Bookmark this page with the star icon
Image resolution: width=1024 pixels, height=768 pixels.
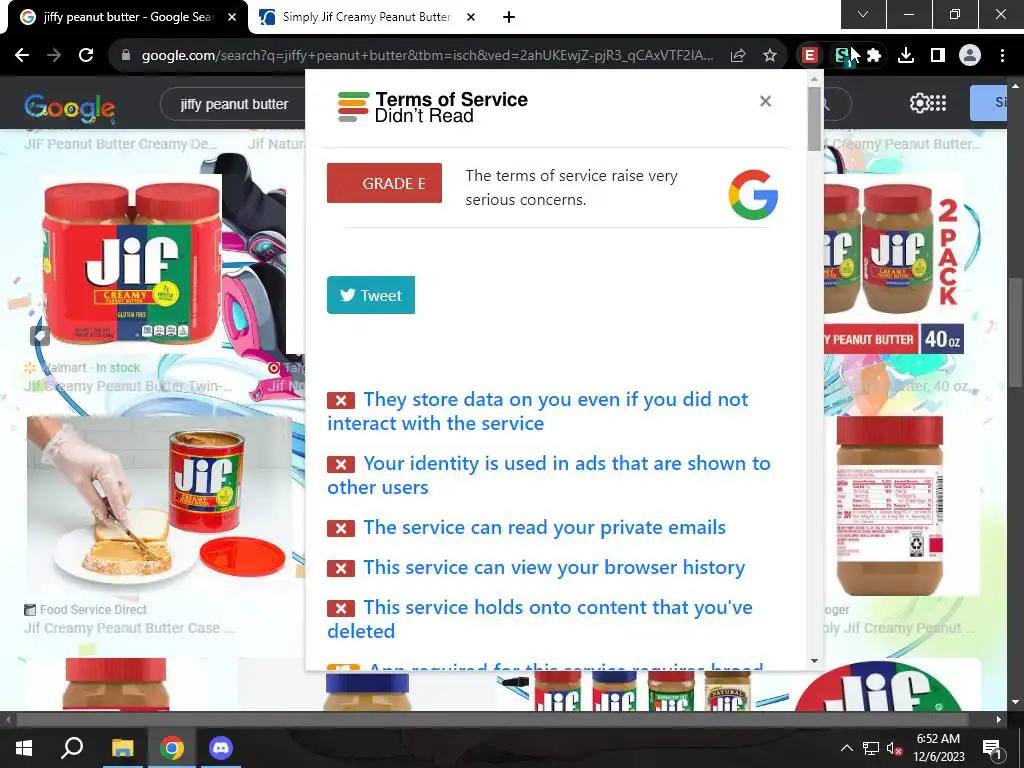770,56
